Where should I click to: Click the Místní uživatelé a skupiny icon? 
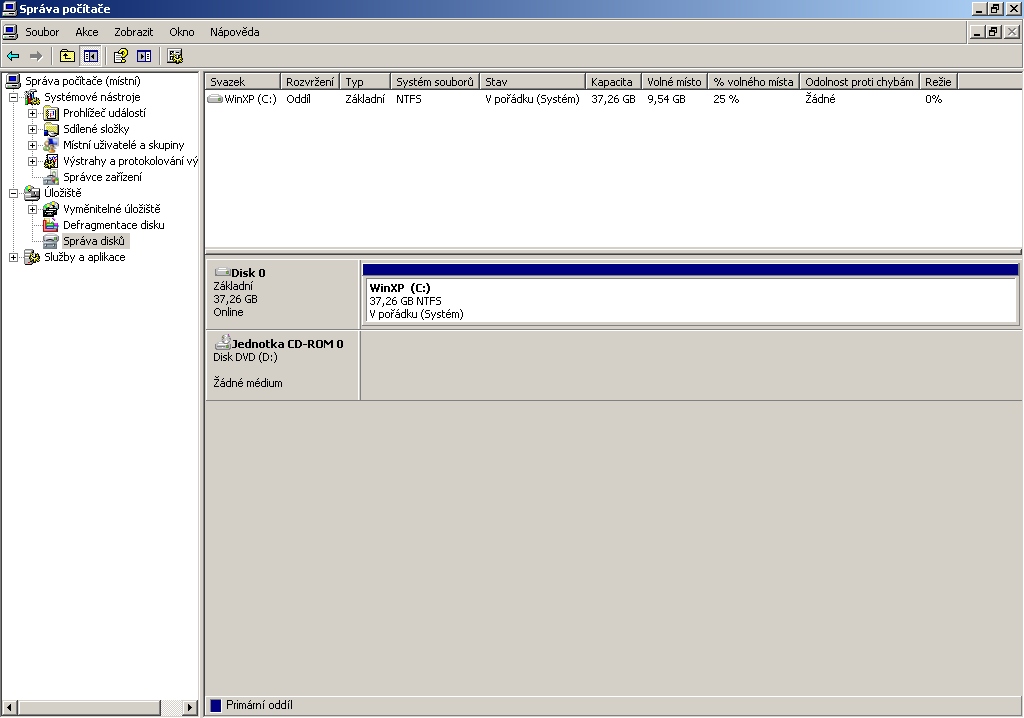(x=51, y=145)
